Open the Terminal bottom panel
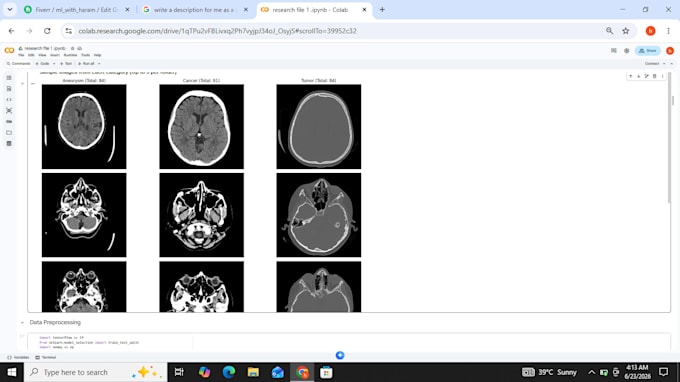The height and width of the screenshot is (382, 680). coord(46,358)
